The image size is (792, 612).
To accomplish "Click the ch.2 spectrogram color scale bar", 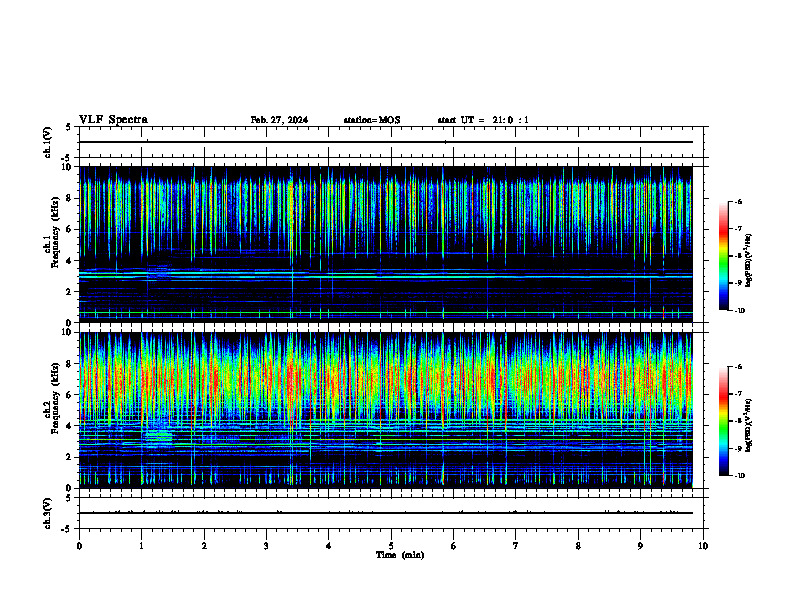I will point(723,421).
